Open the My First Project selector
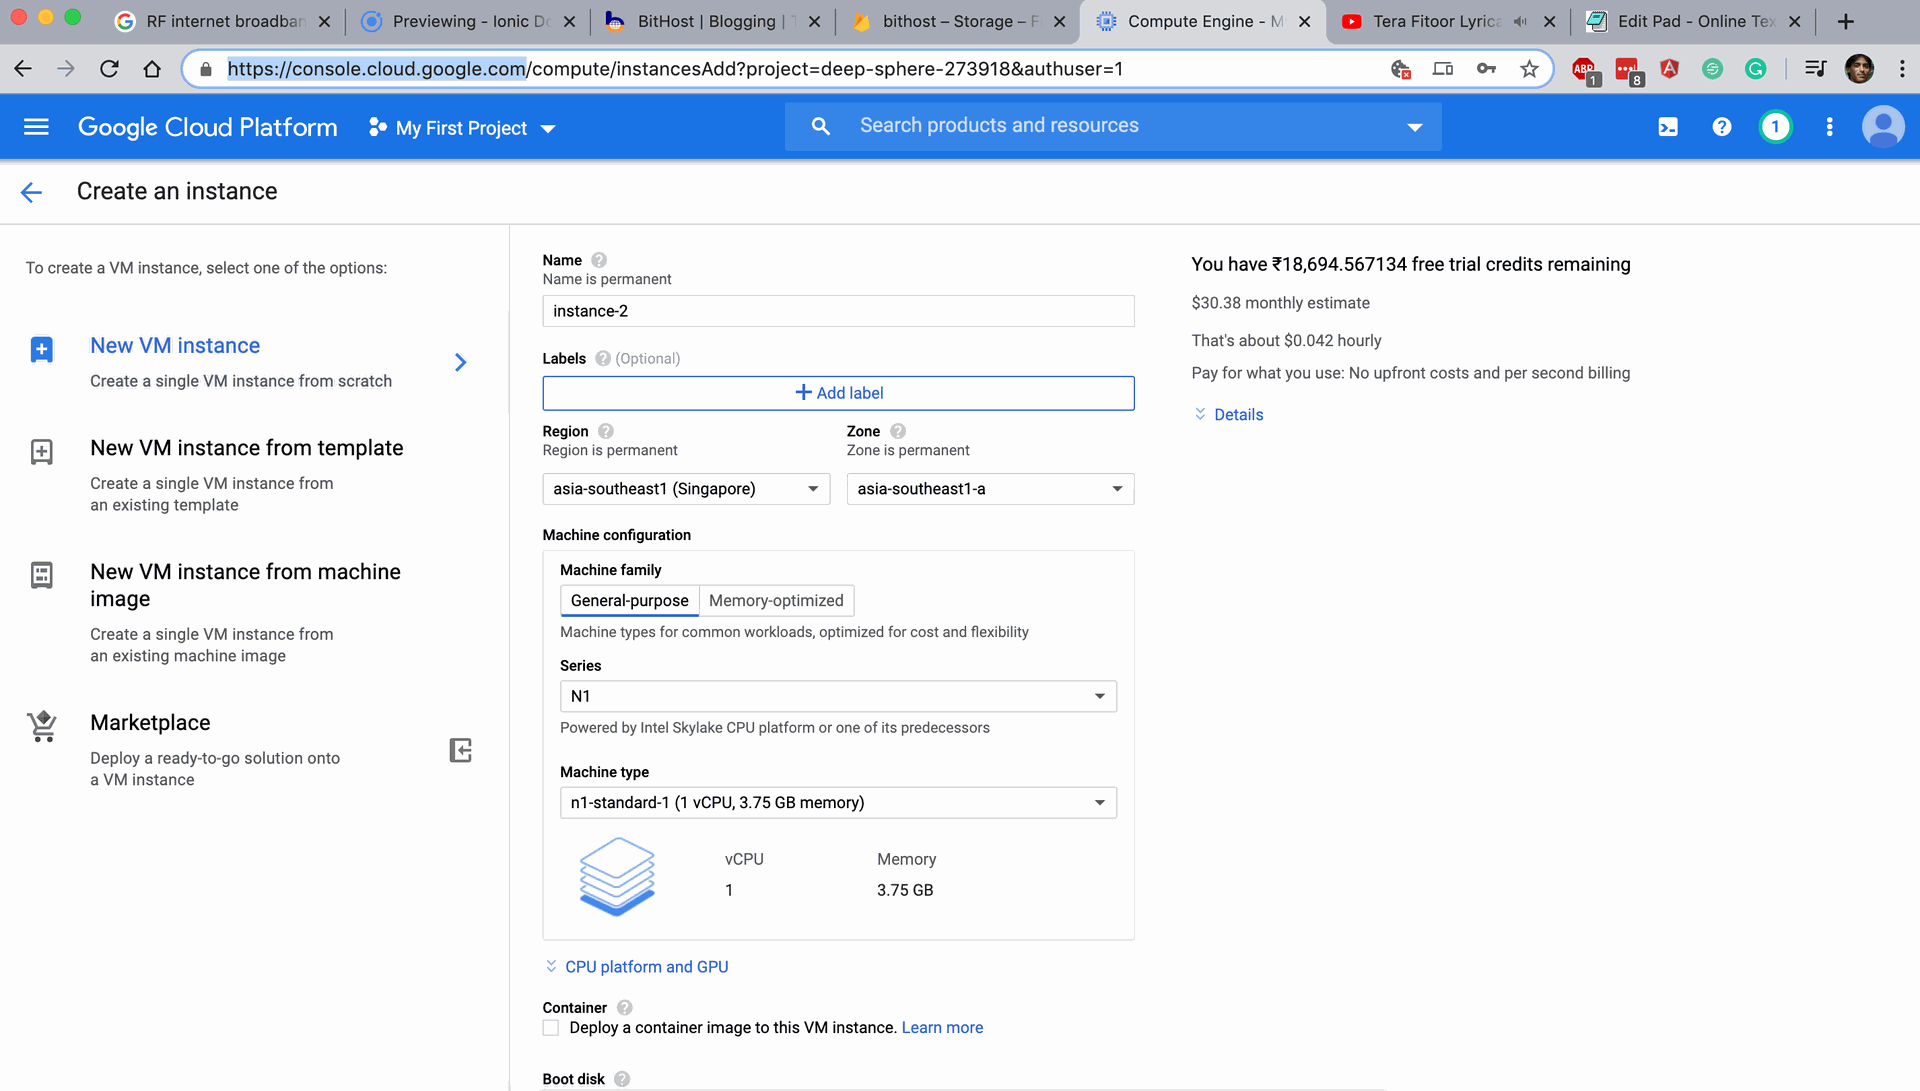Viewport: 1920px width, 1091px height. pos(462,128)
